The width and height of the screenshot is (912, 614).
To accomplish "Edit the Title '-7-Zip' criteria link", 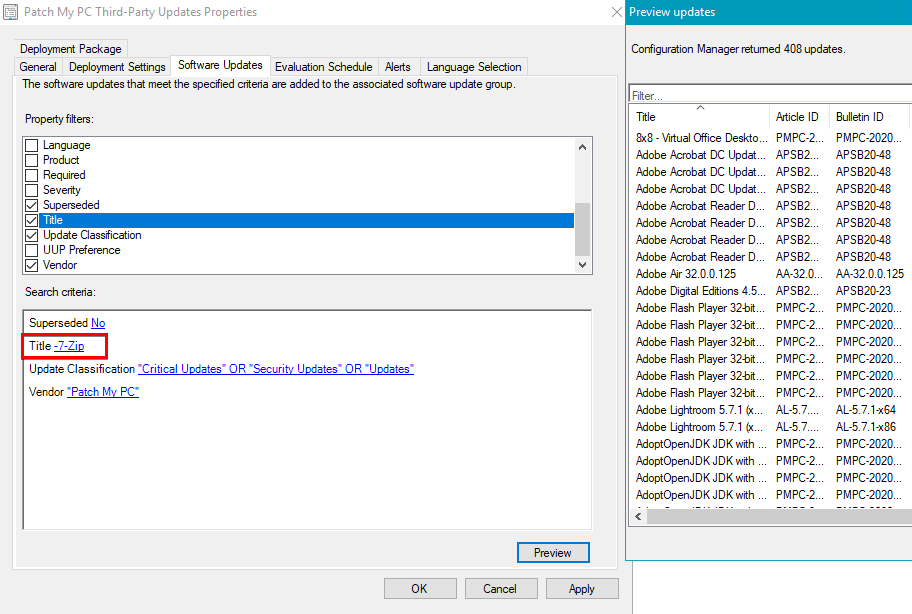I will click(x=69, y=346).
